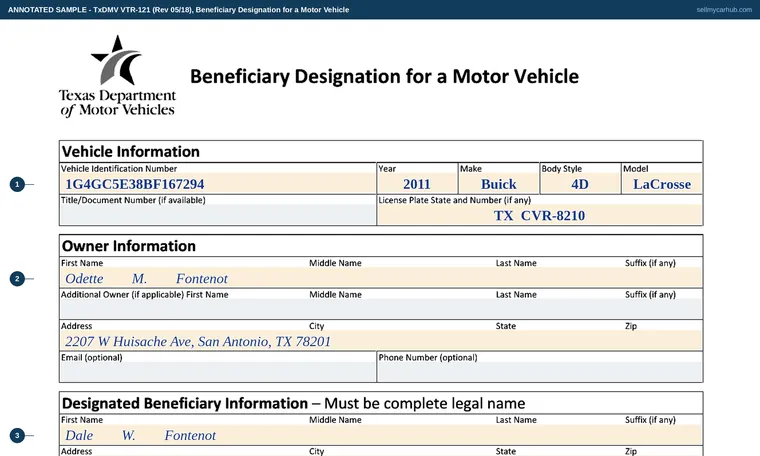This screenshot has height=456, width=760.
Task: Click the 'Beneficiary Designation for a Motor Vehicle' title
Action: point(384,77)
